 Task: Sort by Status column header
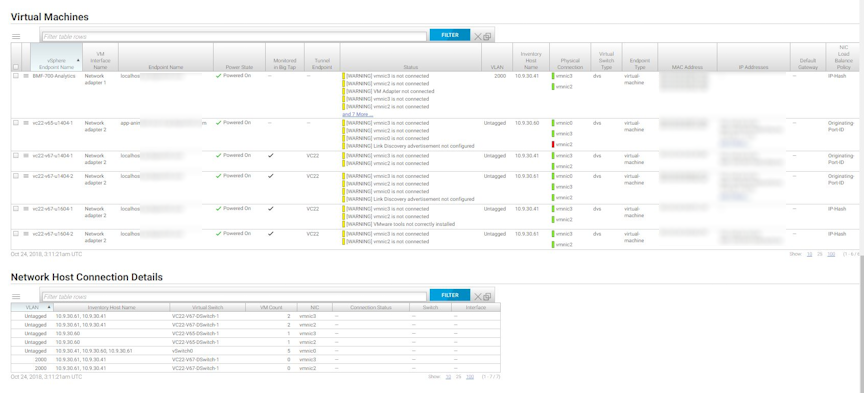point(411,57)
